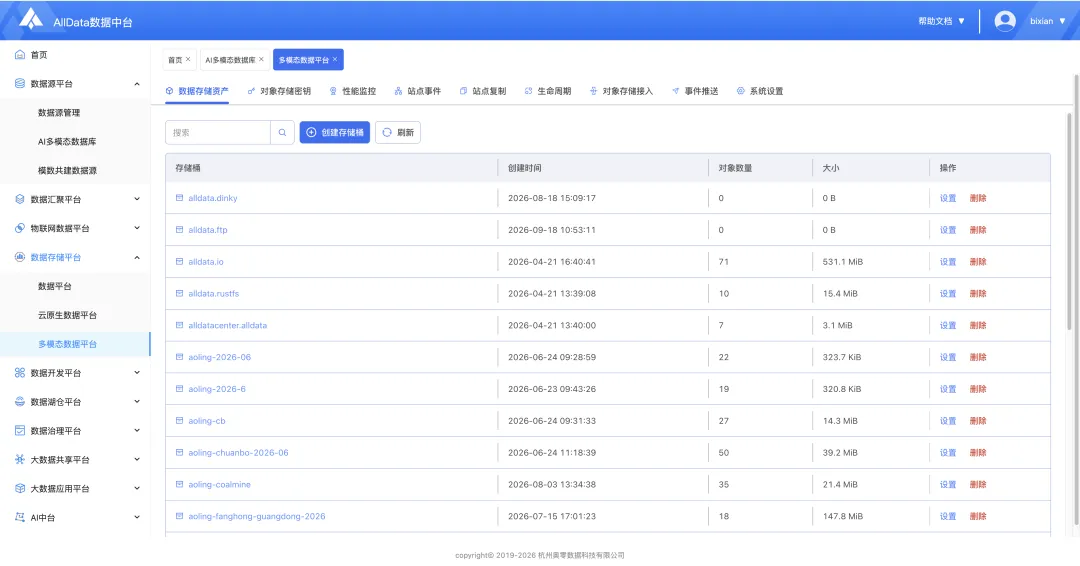Screen dimensions: 1080x566
Task: Click the date 2026-06-23 09:43:26
Action: coord(552,389)
